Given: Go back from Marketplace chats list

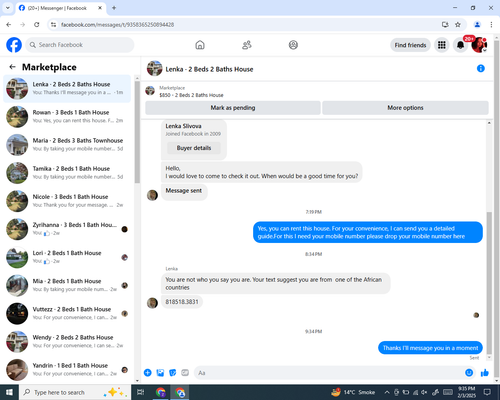Looking at the screenshot, I should pyautogui.click(x=13, y=67).
